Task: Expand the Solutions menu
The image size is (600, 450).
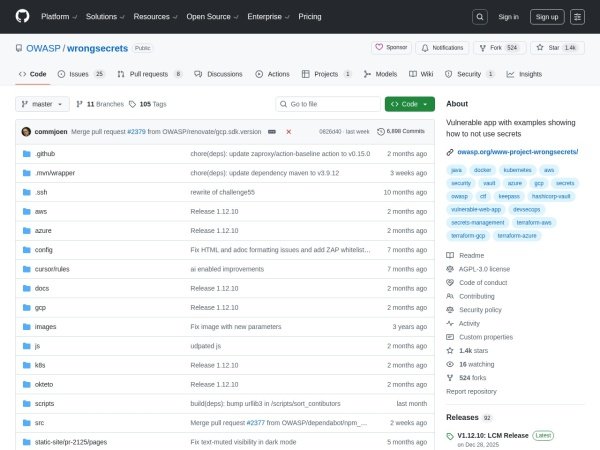Action: pyautogui.click(x=105, y=16)
